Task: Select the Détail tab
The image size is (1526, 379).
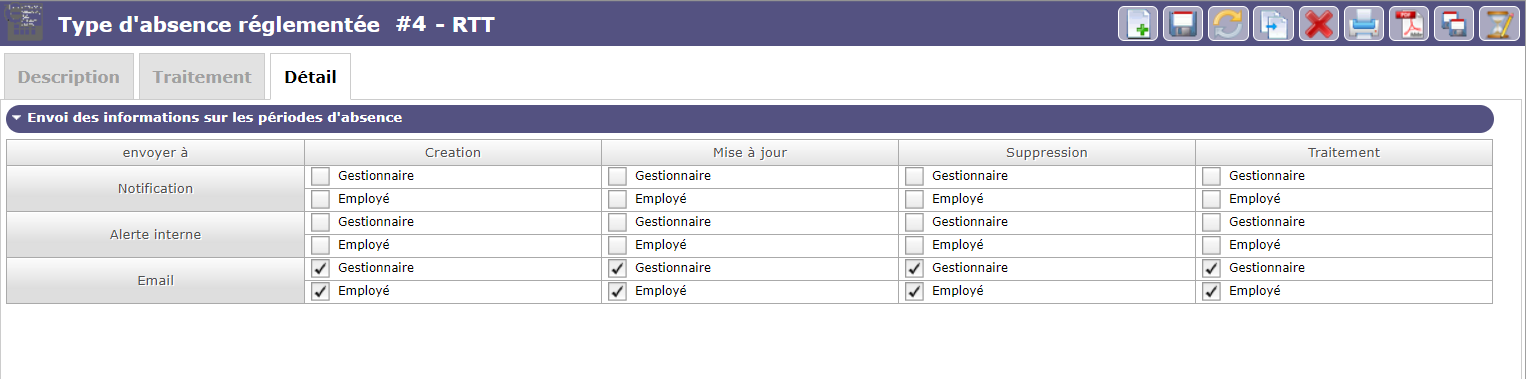Action: 310,77
